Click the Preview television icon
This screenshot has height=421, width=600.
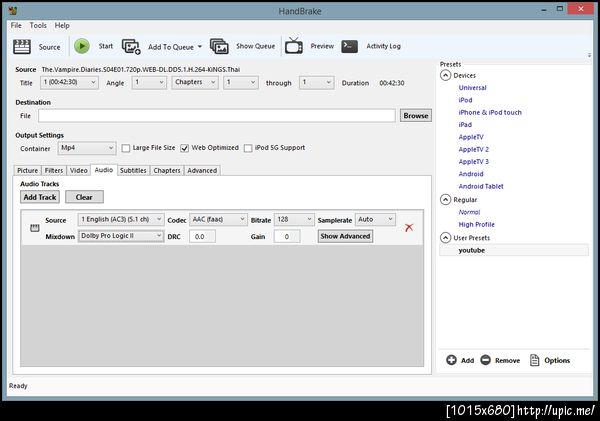(x=293, y=46)
